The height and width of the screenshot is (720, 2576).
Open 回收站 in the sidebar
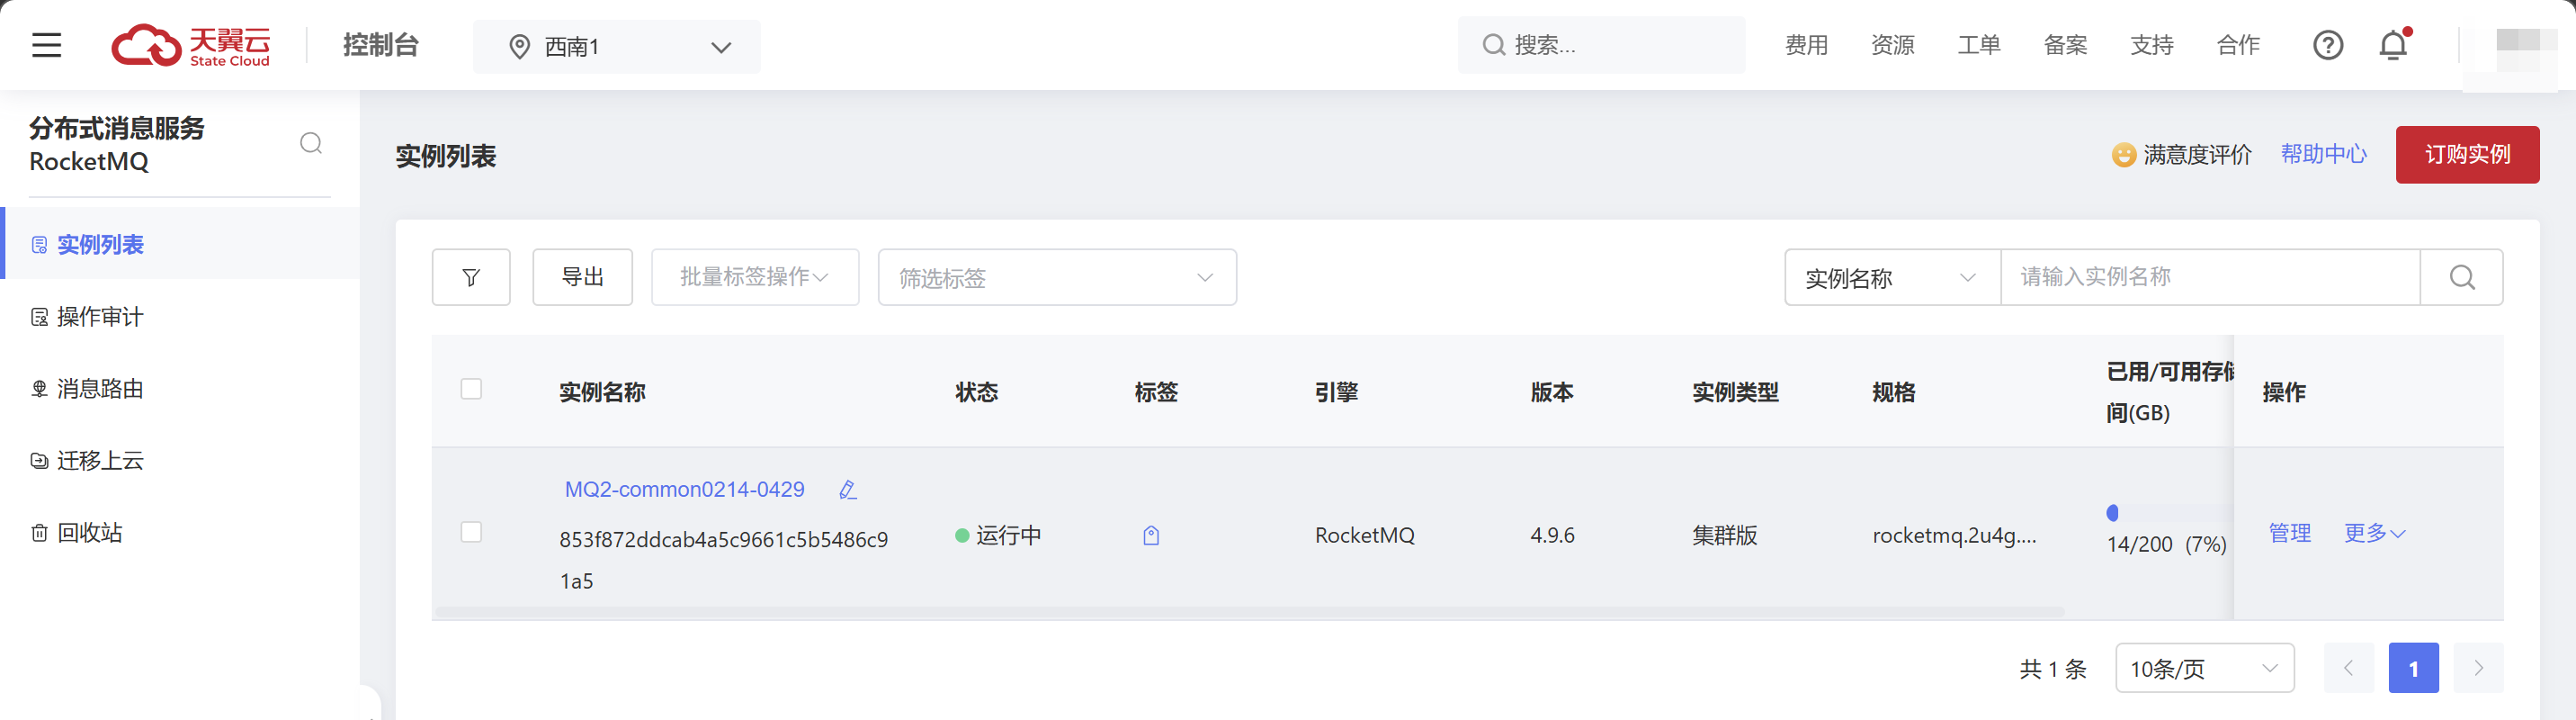(x=90, y=533)
